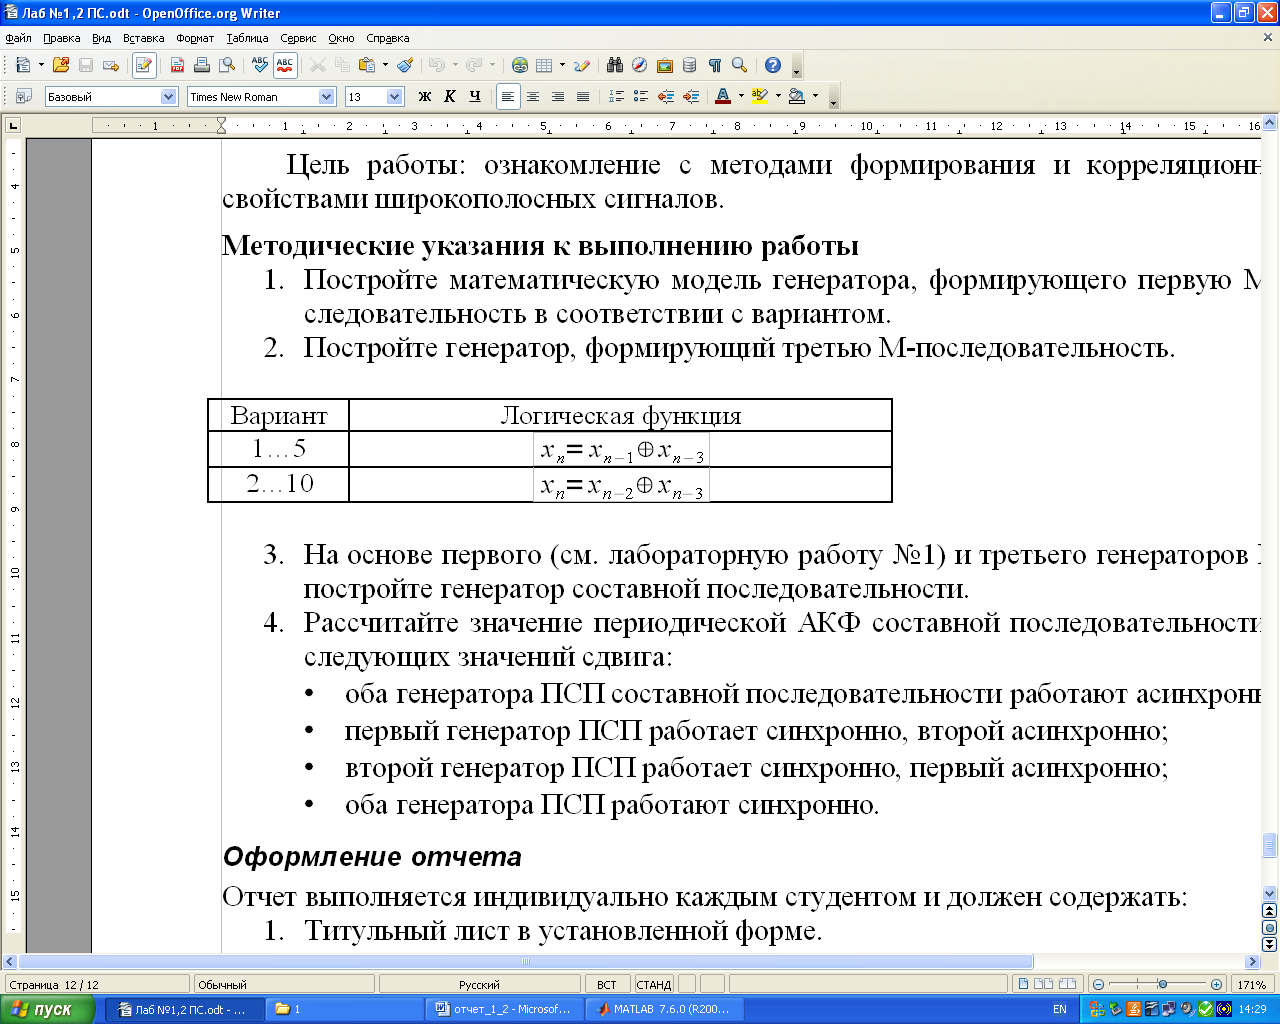Viewport: 1280px width, 1024px height.
Task: Open the Paste options dropdown arrow
Action: [385, 65]
